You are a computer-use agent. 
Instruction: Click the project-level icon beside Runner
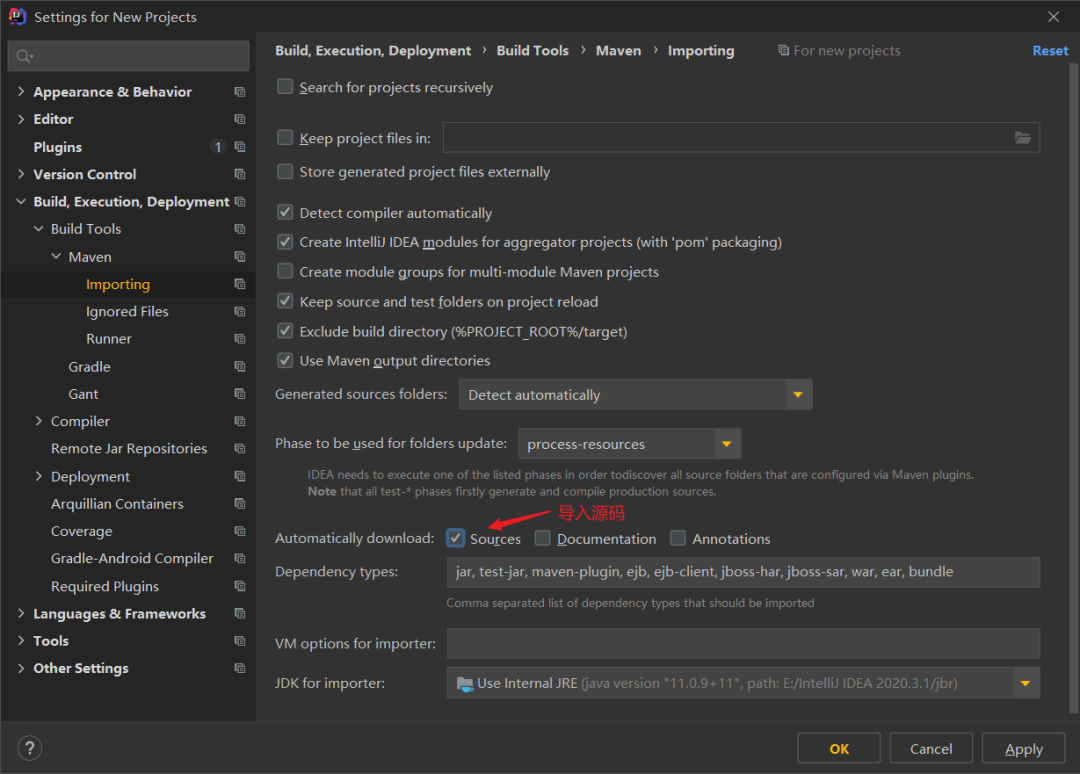click(x=240, y=339)
